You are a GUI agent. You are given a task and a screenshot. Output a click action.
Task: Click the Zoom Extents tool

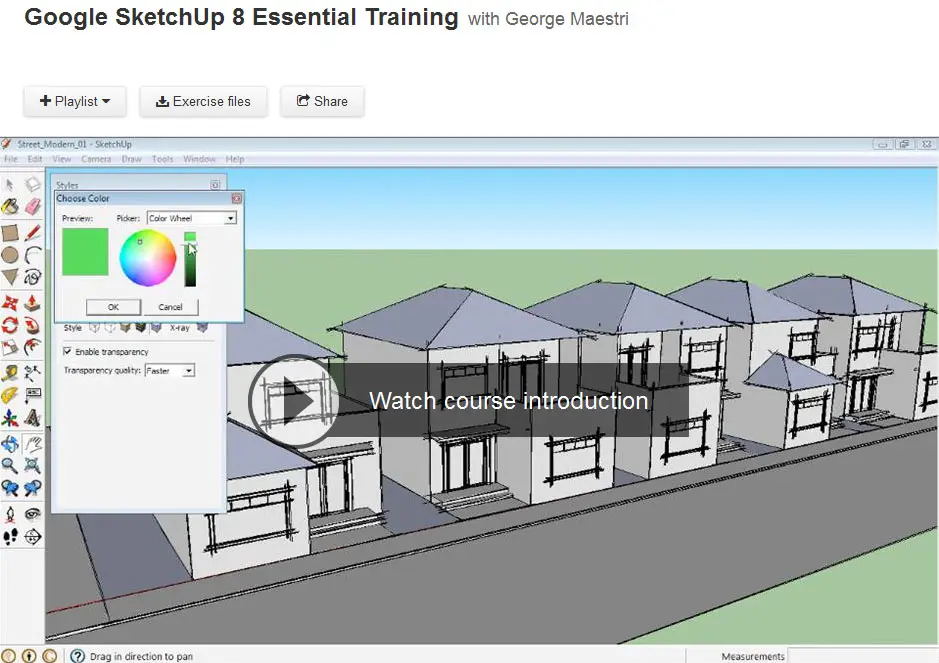32,466
